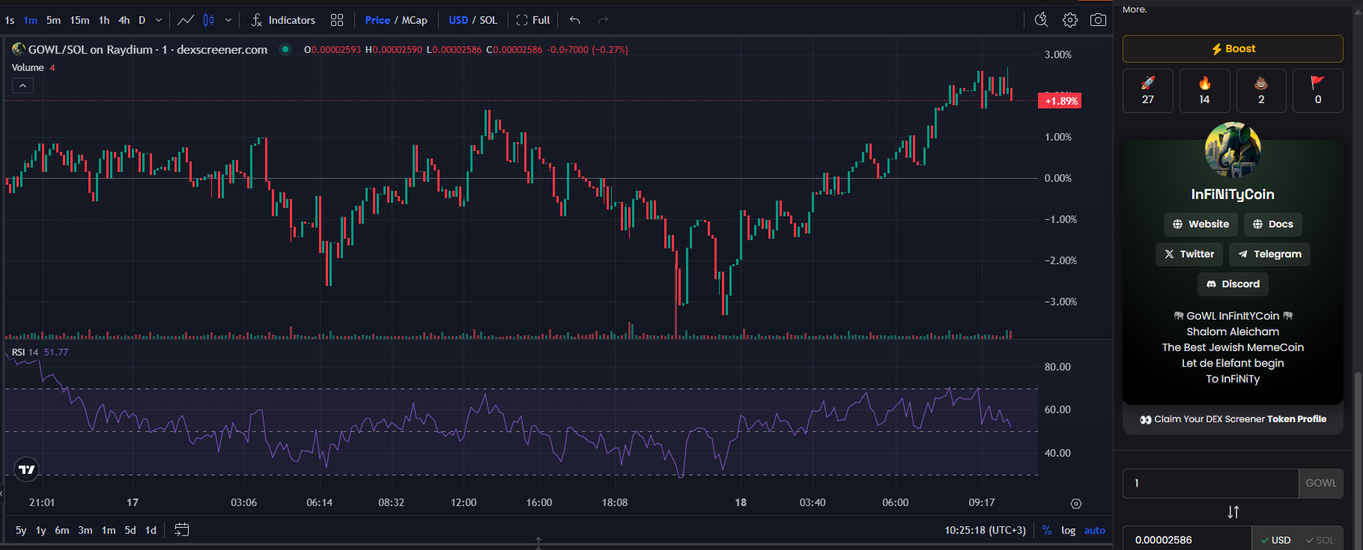Expand the timeframe interval dropdown

(x=158, y=20)
